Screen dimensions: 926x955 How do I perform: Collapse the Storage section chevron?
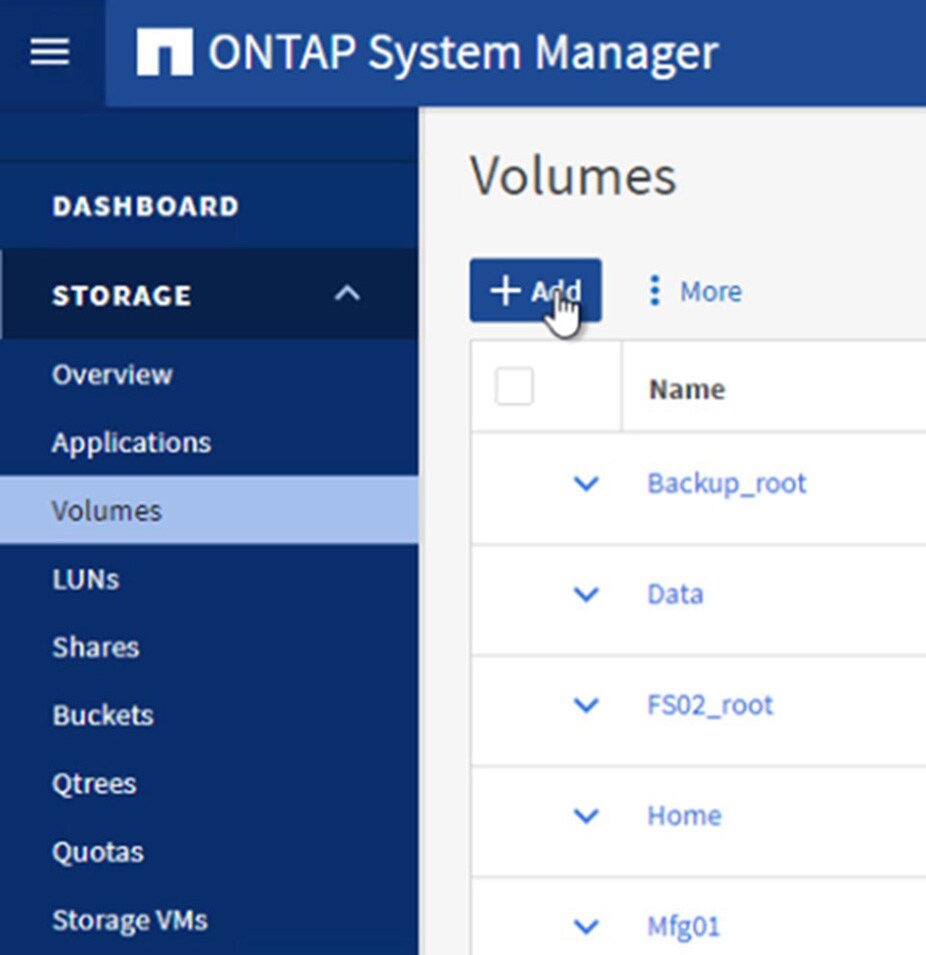pos(347,294)
